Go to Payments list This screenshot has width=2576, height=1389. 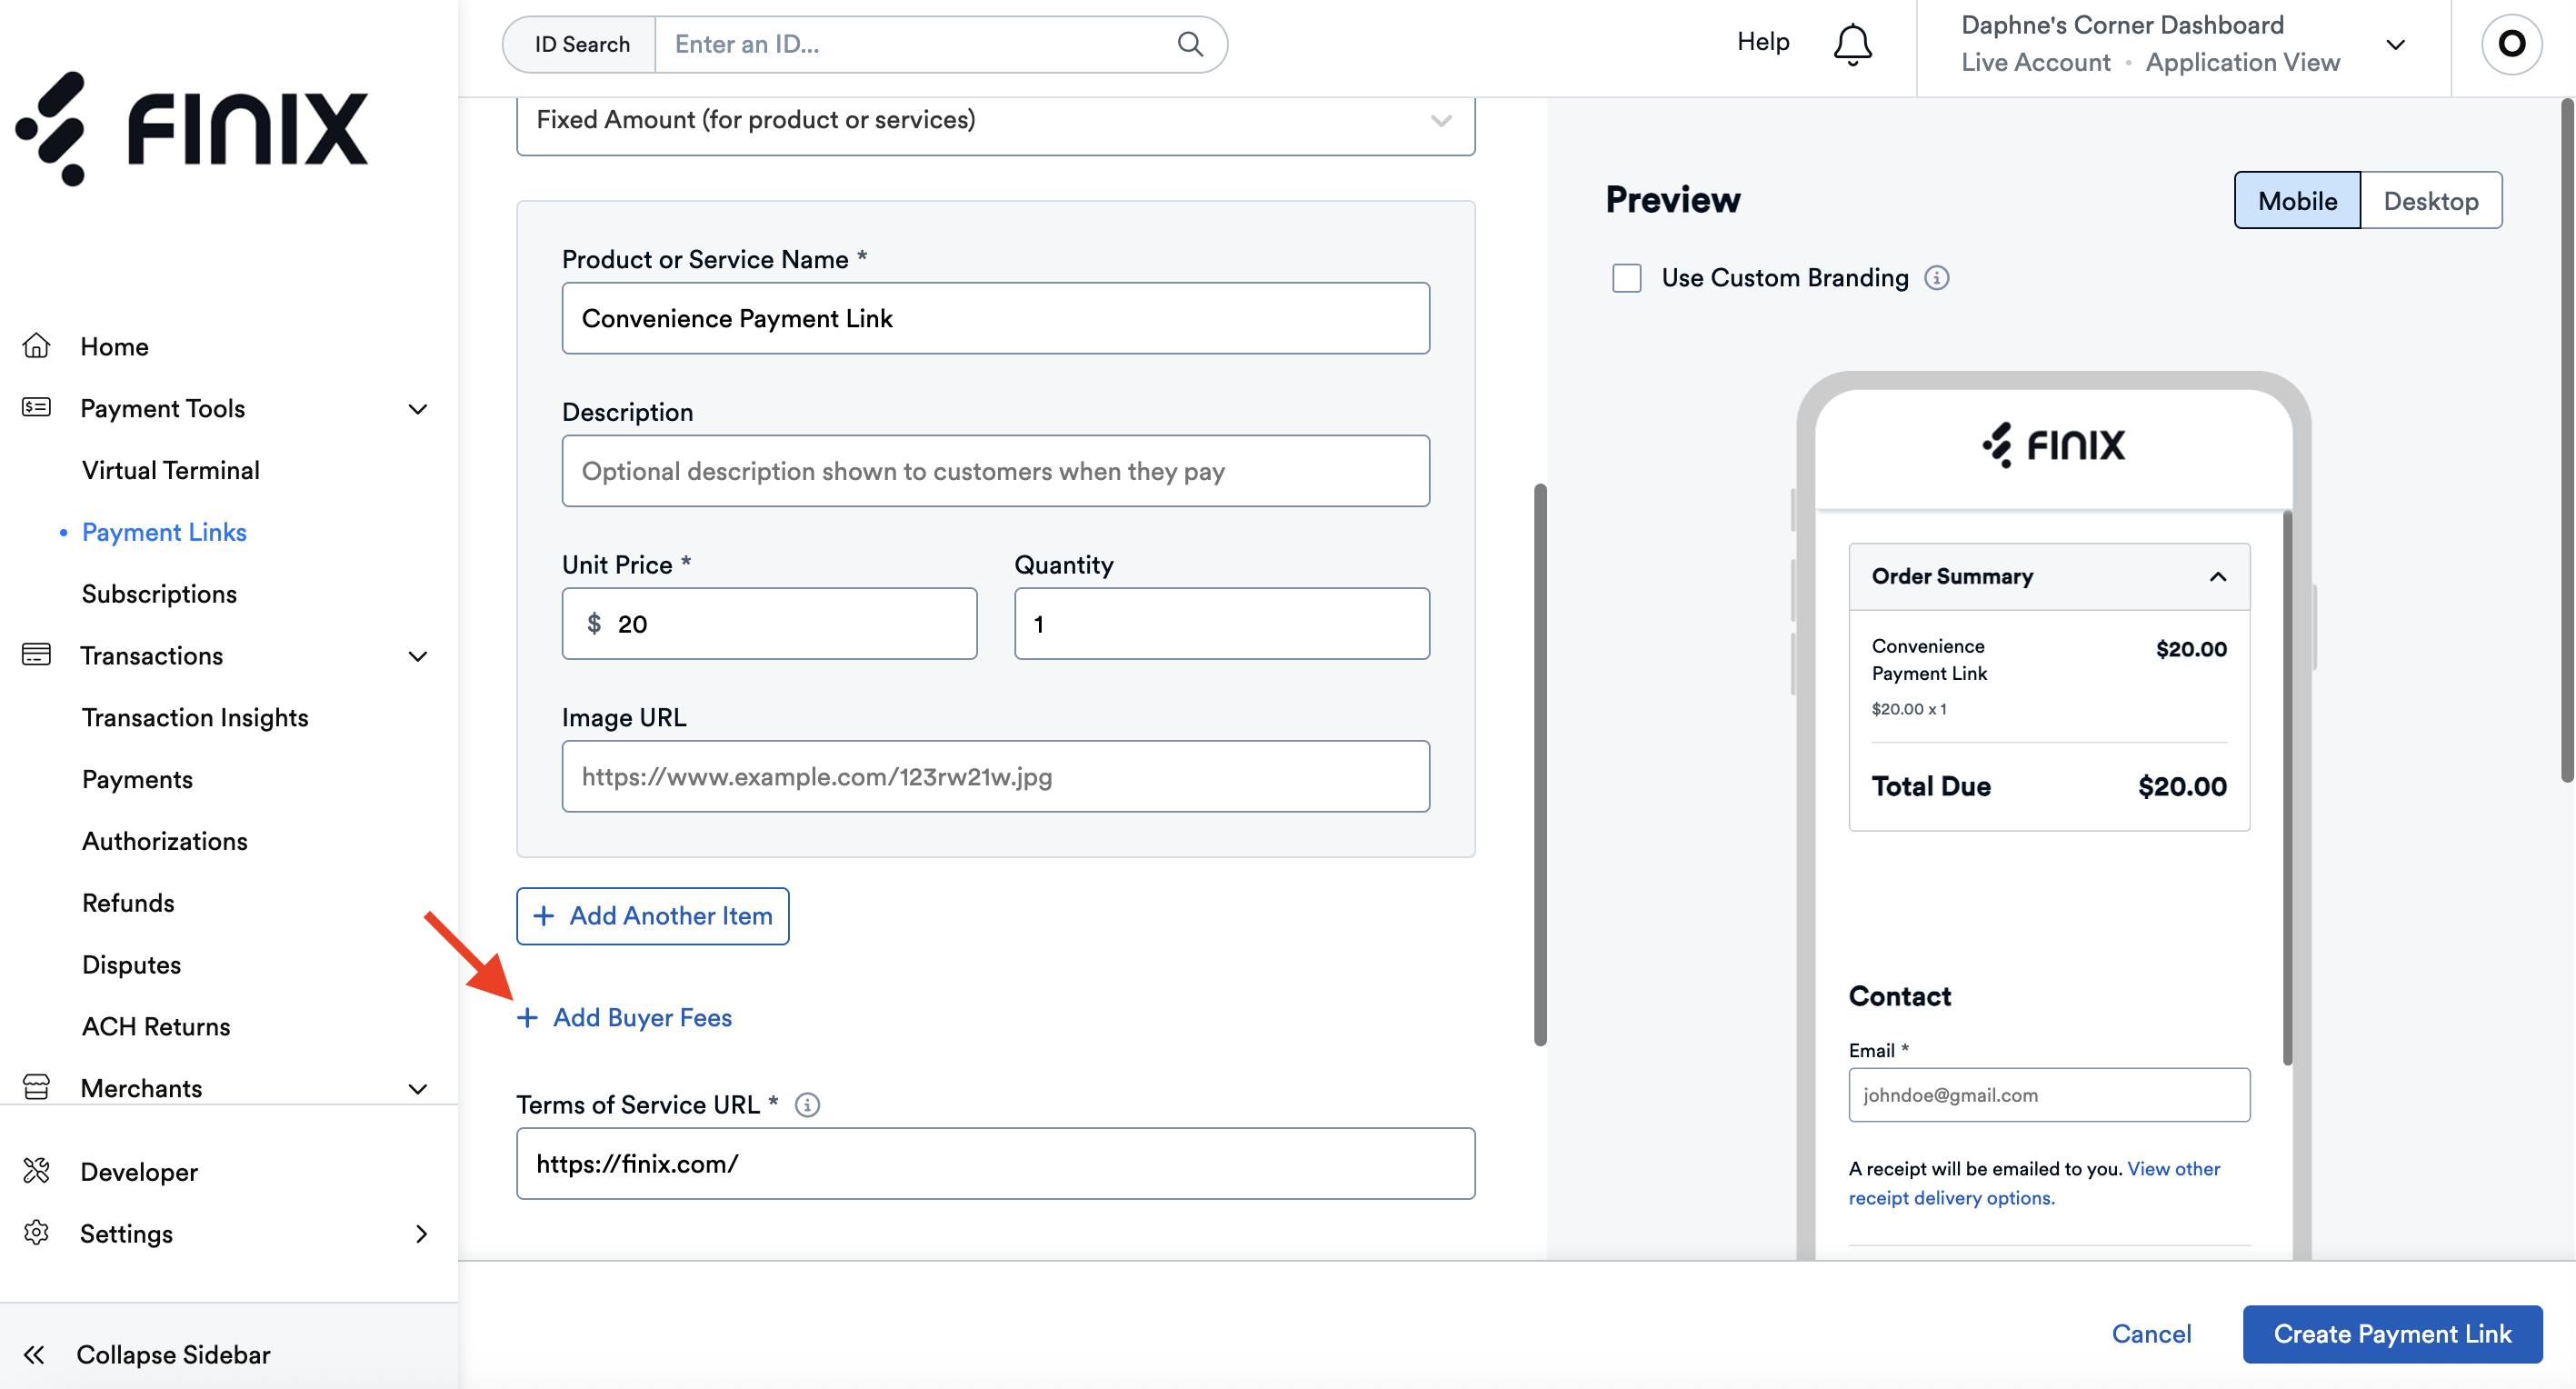[x=137, y=778]
